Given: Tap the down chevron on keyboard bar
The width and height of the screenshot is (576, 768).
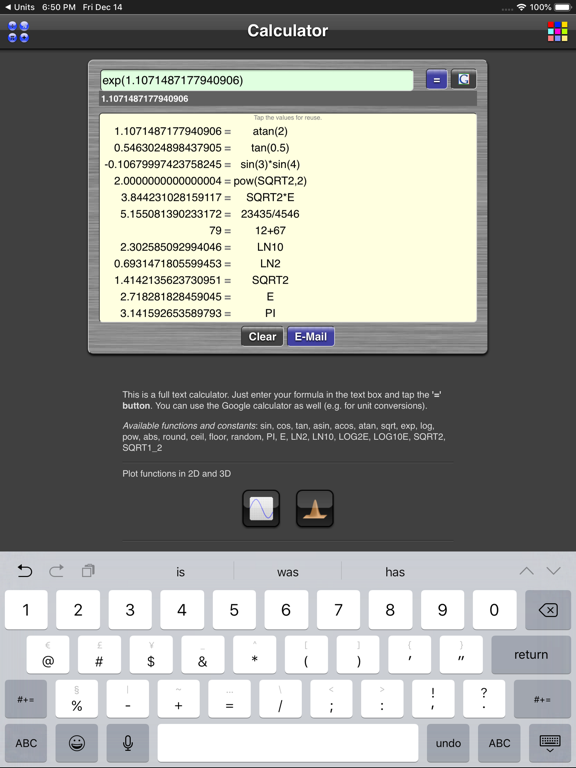Looking at the screenshot, I should 553,571.
